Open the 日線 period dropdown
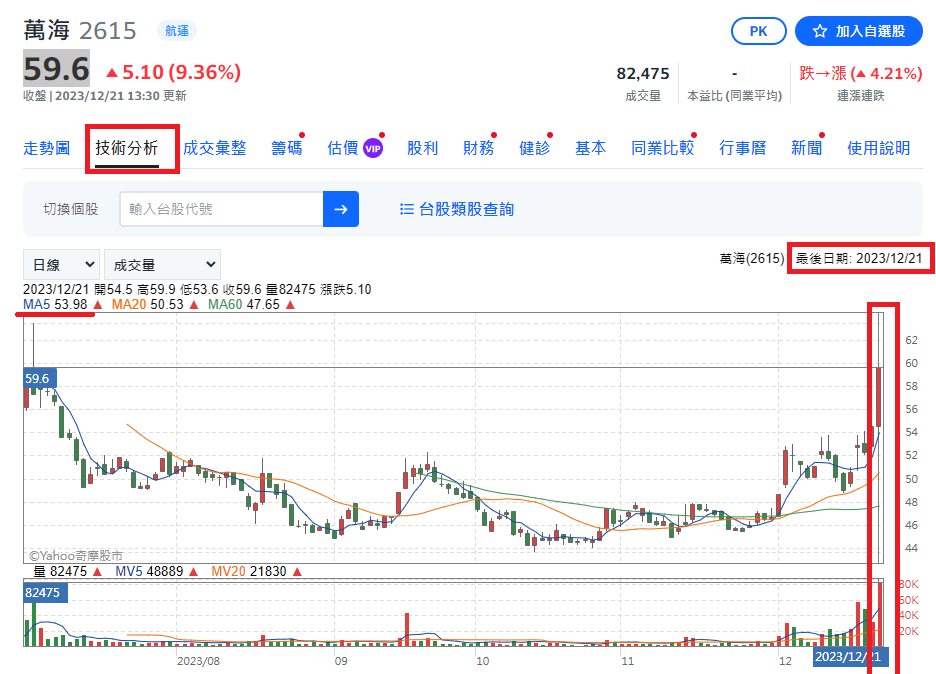 (x=61, y=264)
